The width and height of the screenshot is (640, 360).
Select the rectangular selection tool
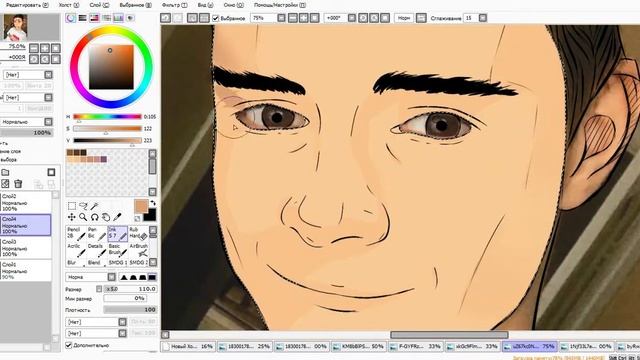coord(72,206)
